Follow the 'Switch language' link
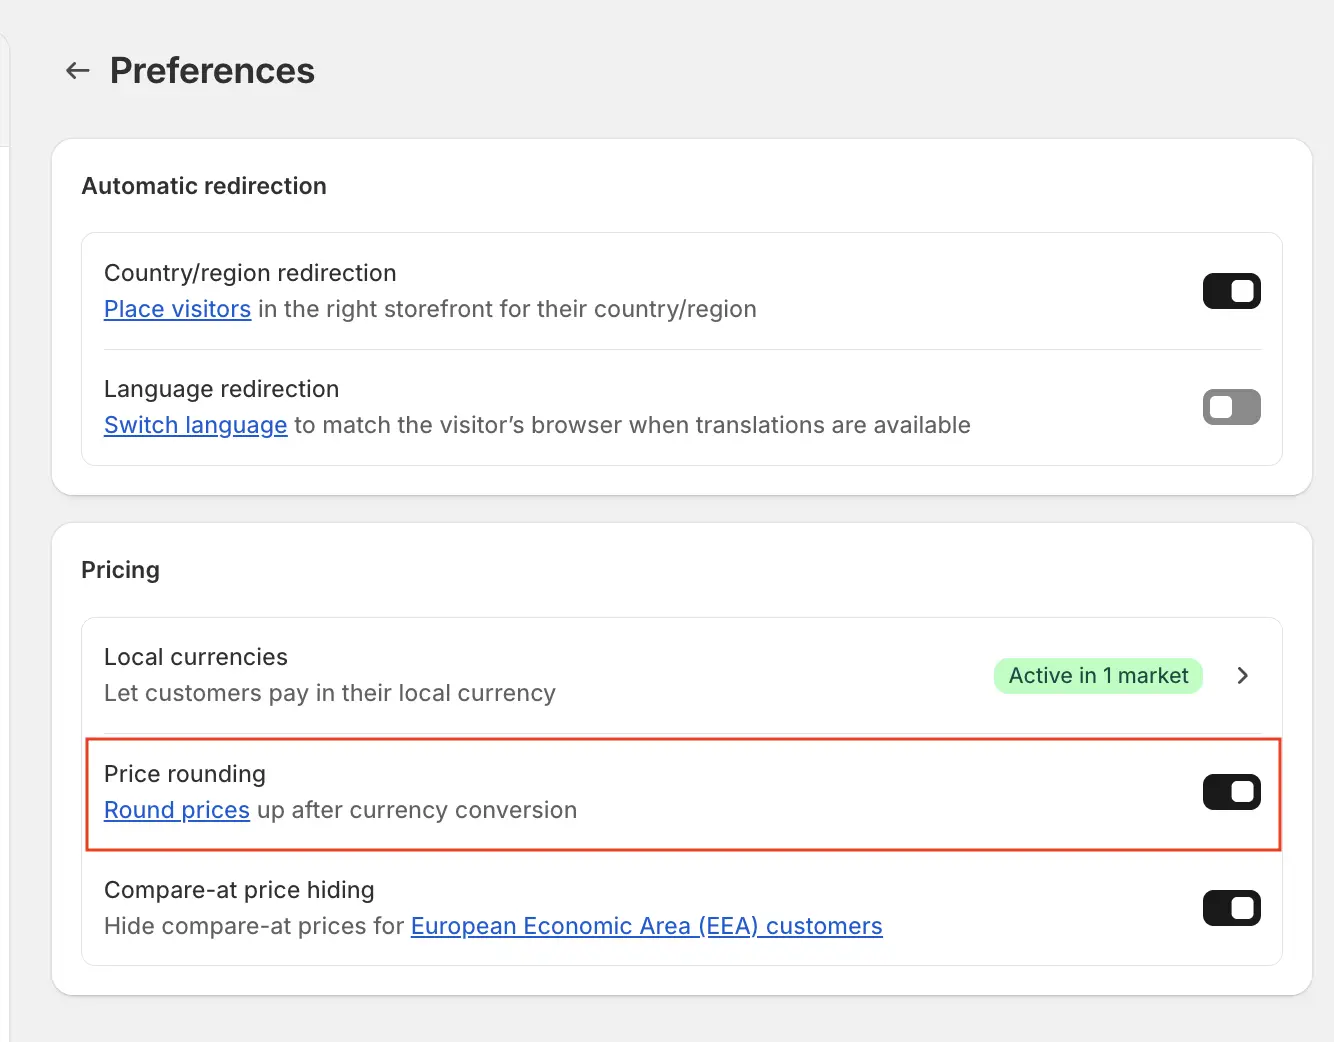 pyautogui.click(x=195, y=425)
